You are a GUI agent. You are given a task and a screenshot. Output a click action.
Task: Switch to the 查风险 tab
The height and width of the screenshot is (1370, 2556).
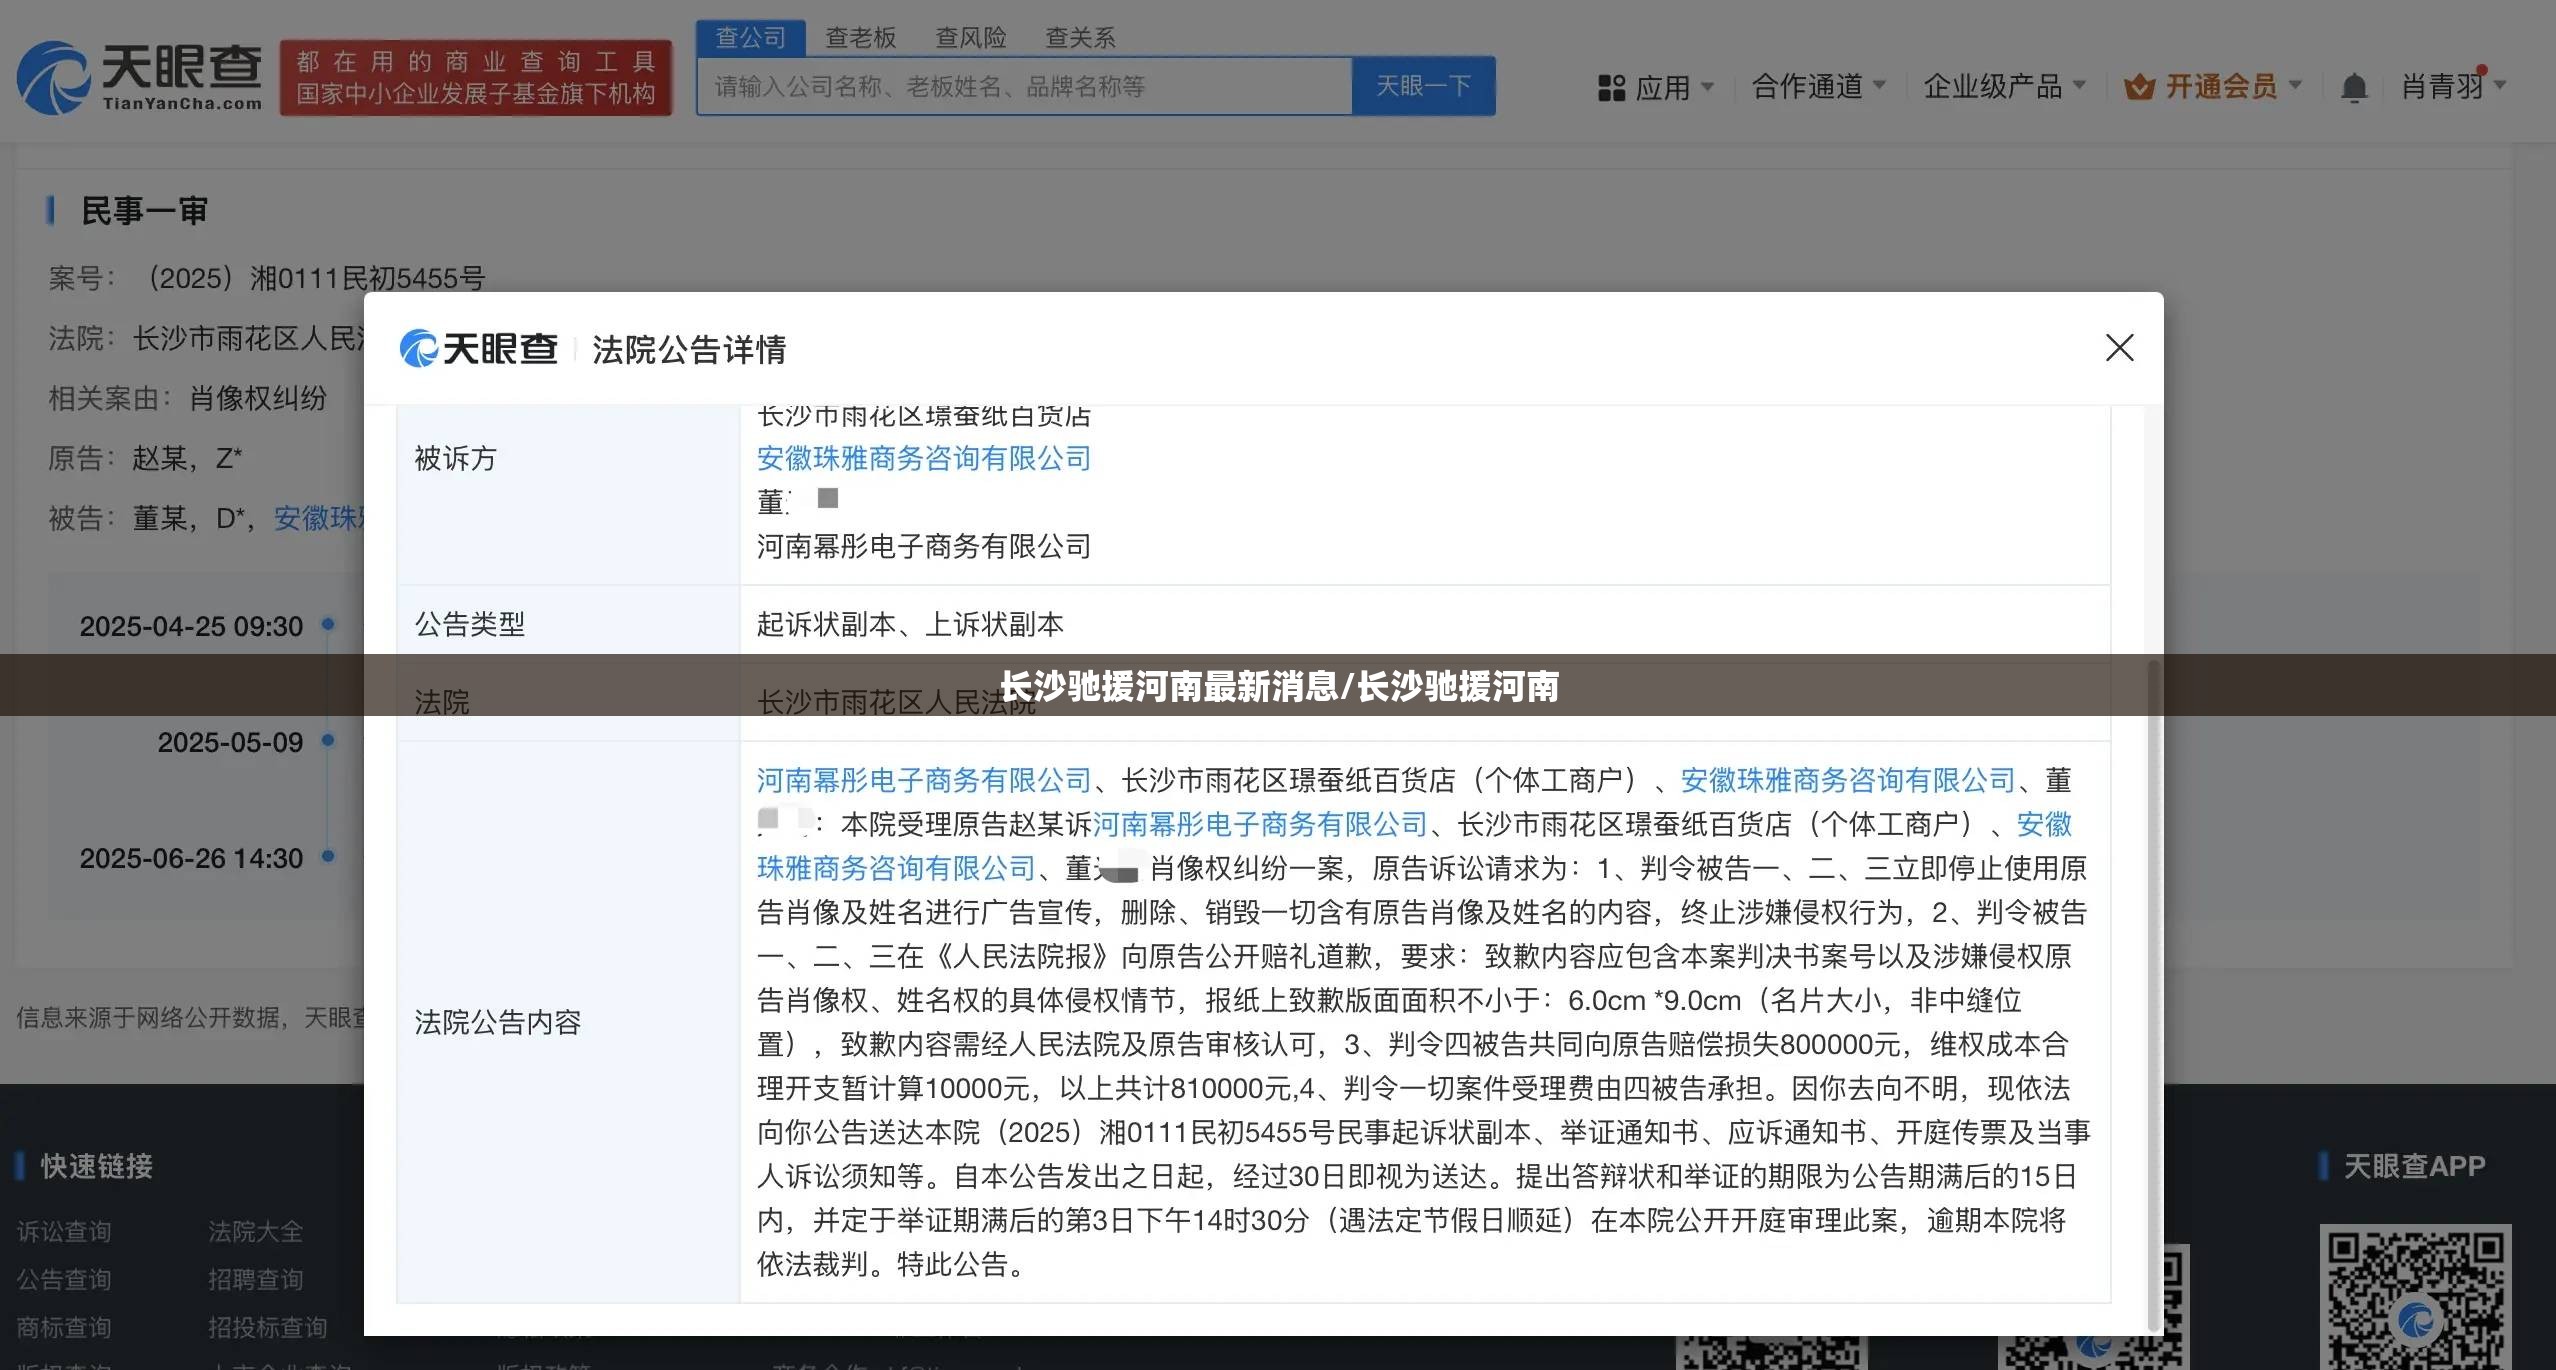(970, 38)
